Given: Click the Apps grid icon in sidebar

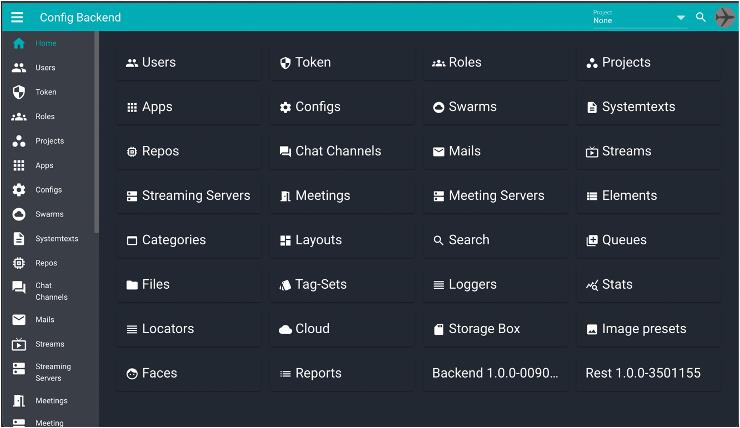Looking at the screenshot, I should (x=19, y=165).
